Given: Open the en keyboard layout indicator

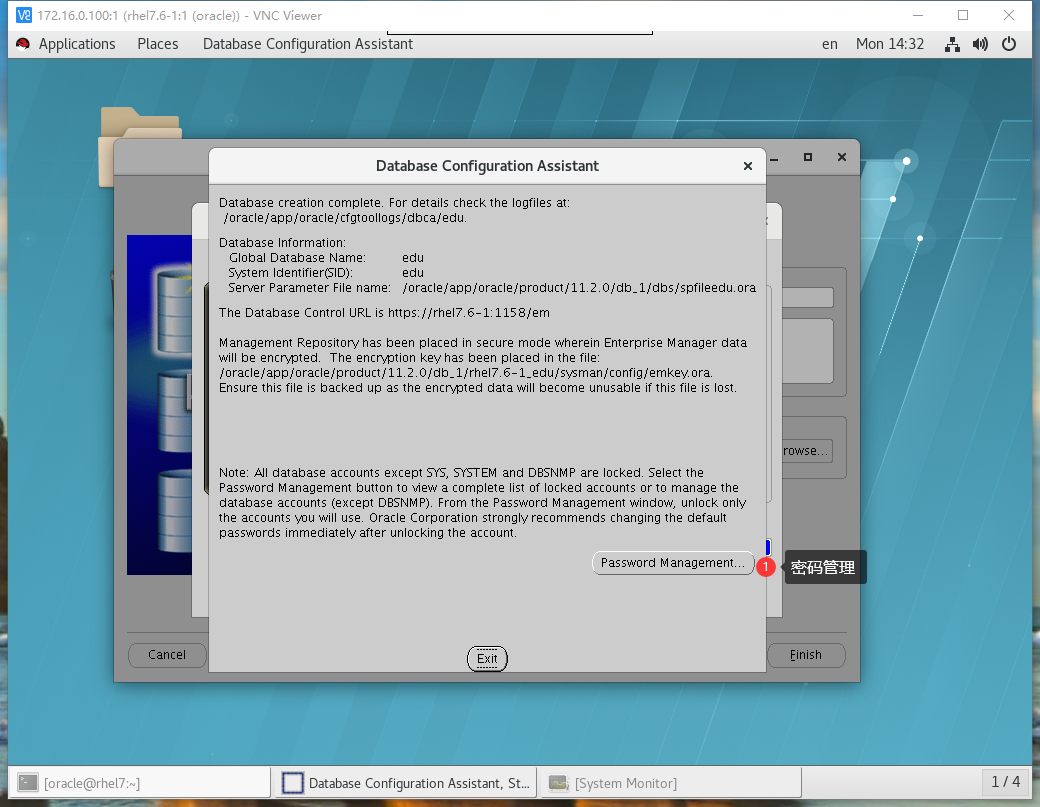Looking at the screenshot, I should (x=830, y=44).
